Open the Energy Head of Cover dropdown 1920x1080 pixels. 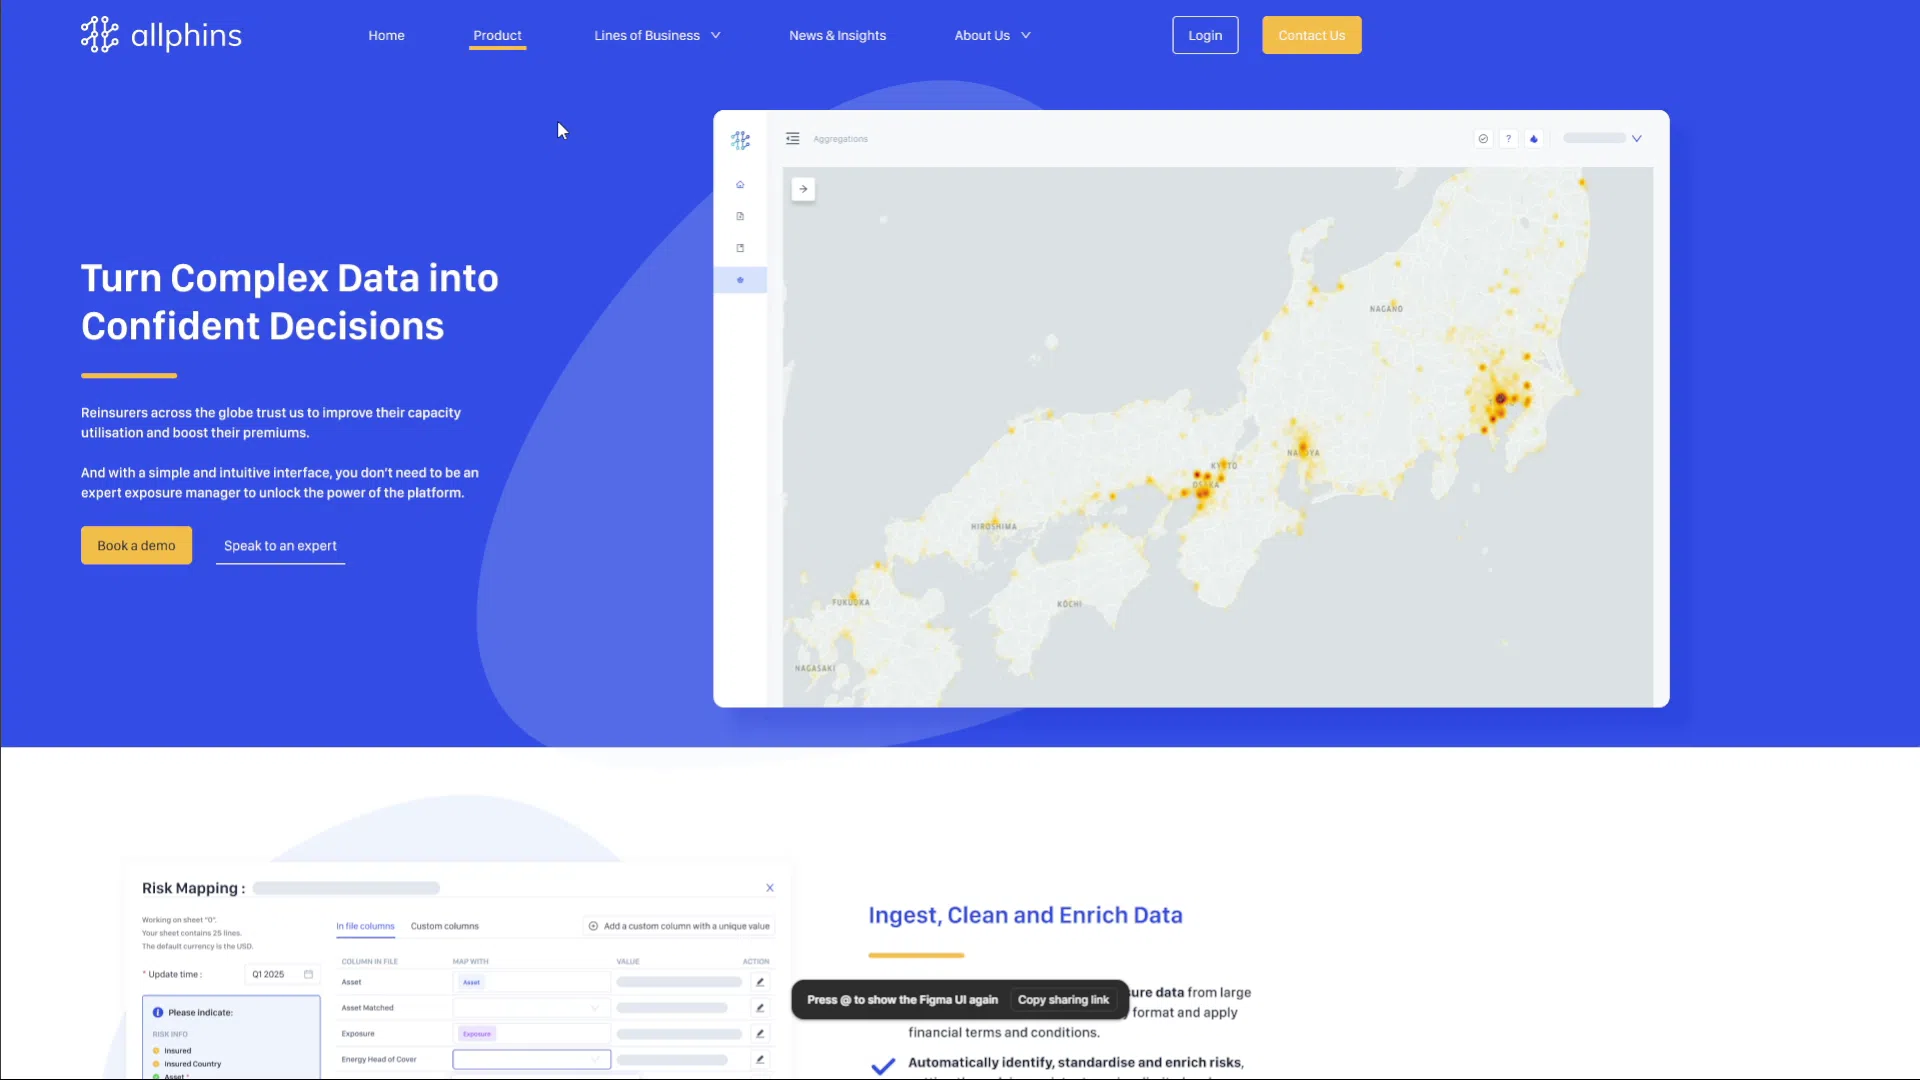[531, 1059]
